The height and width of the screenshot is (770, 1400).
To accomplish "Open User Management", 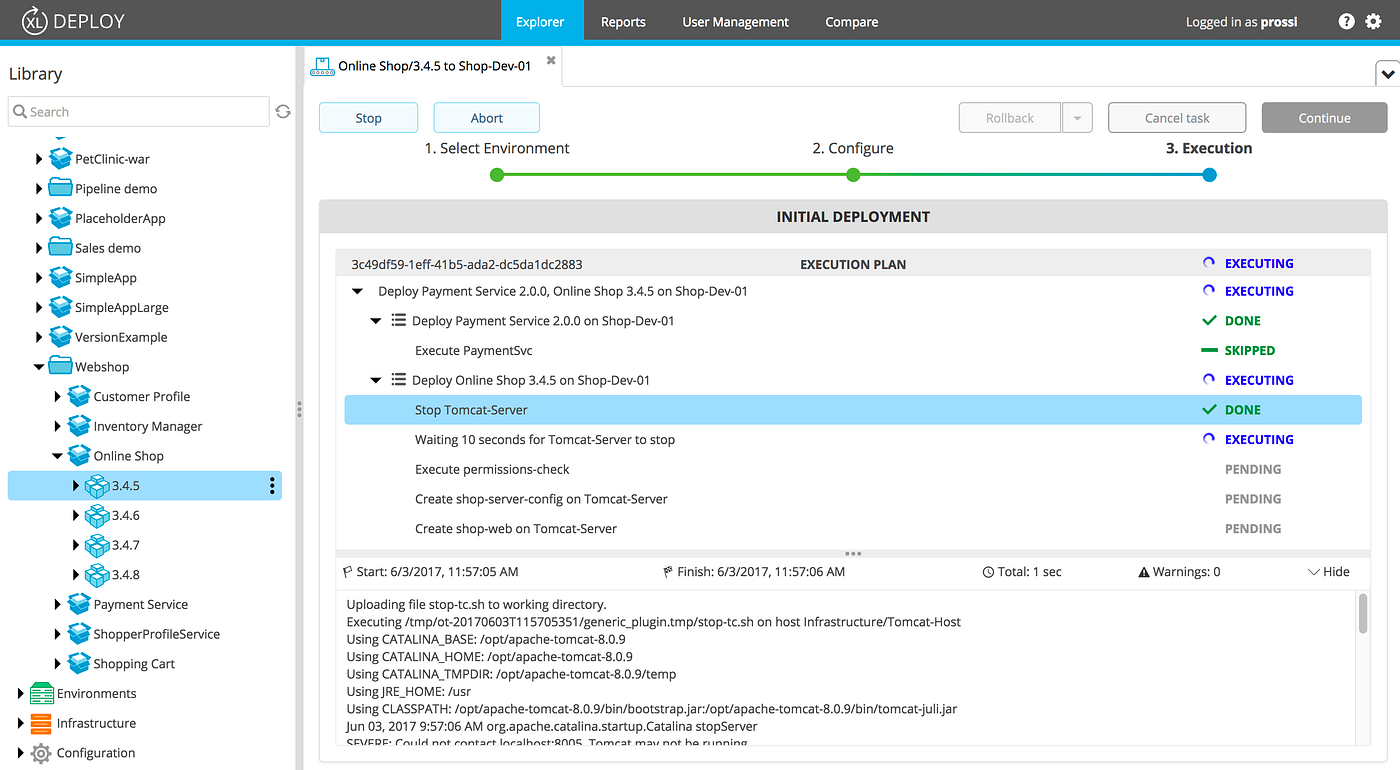I will click(735, 20).
